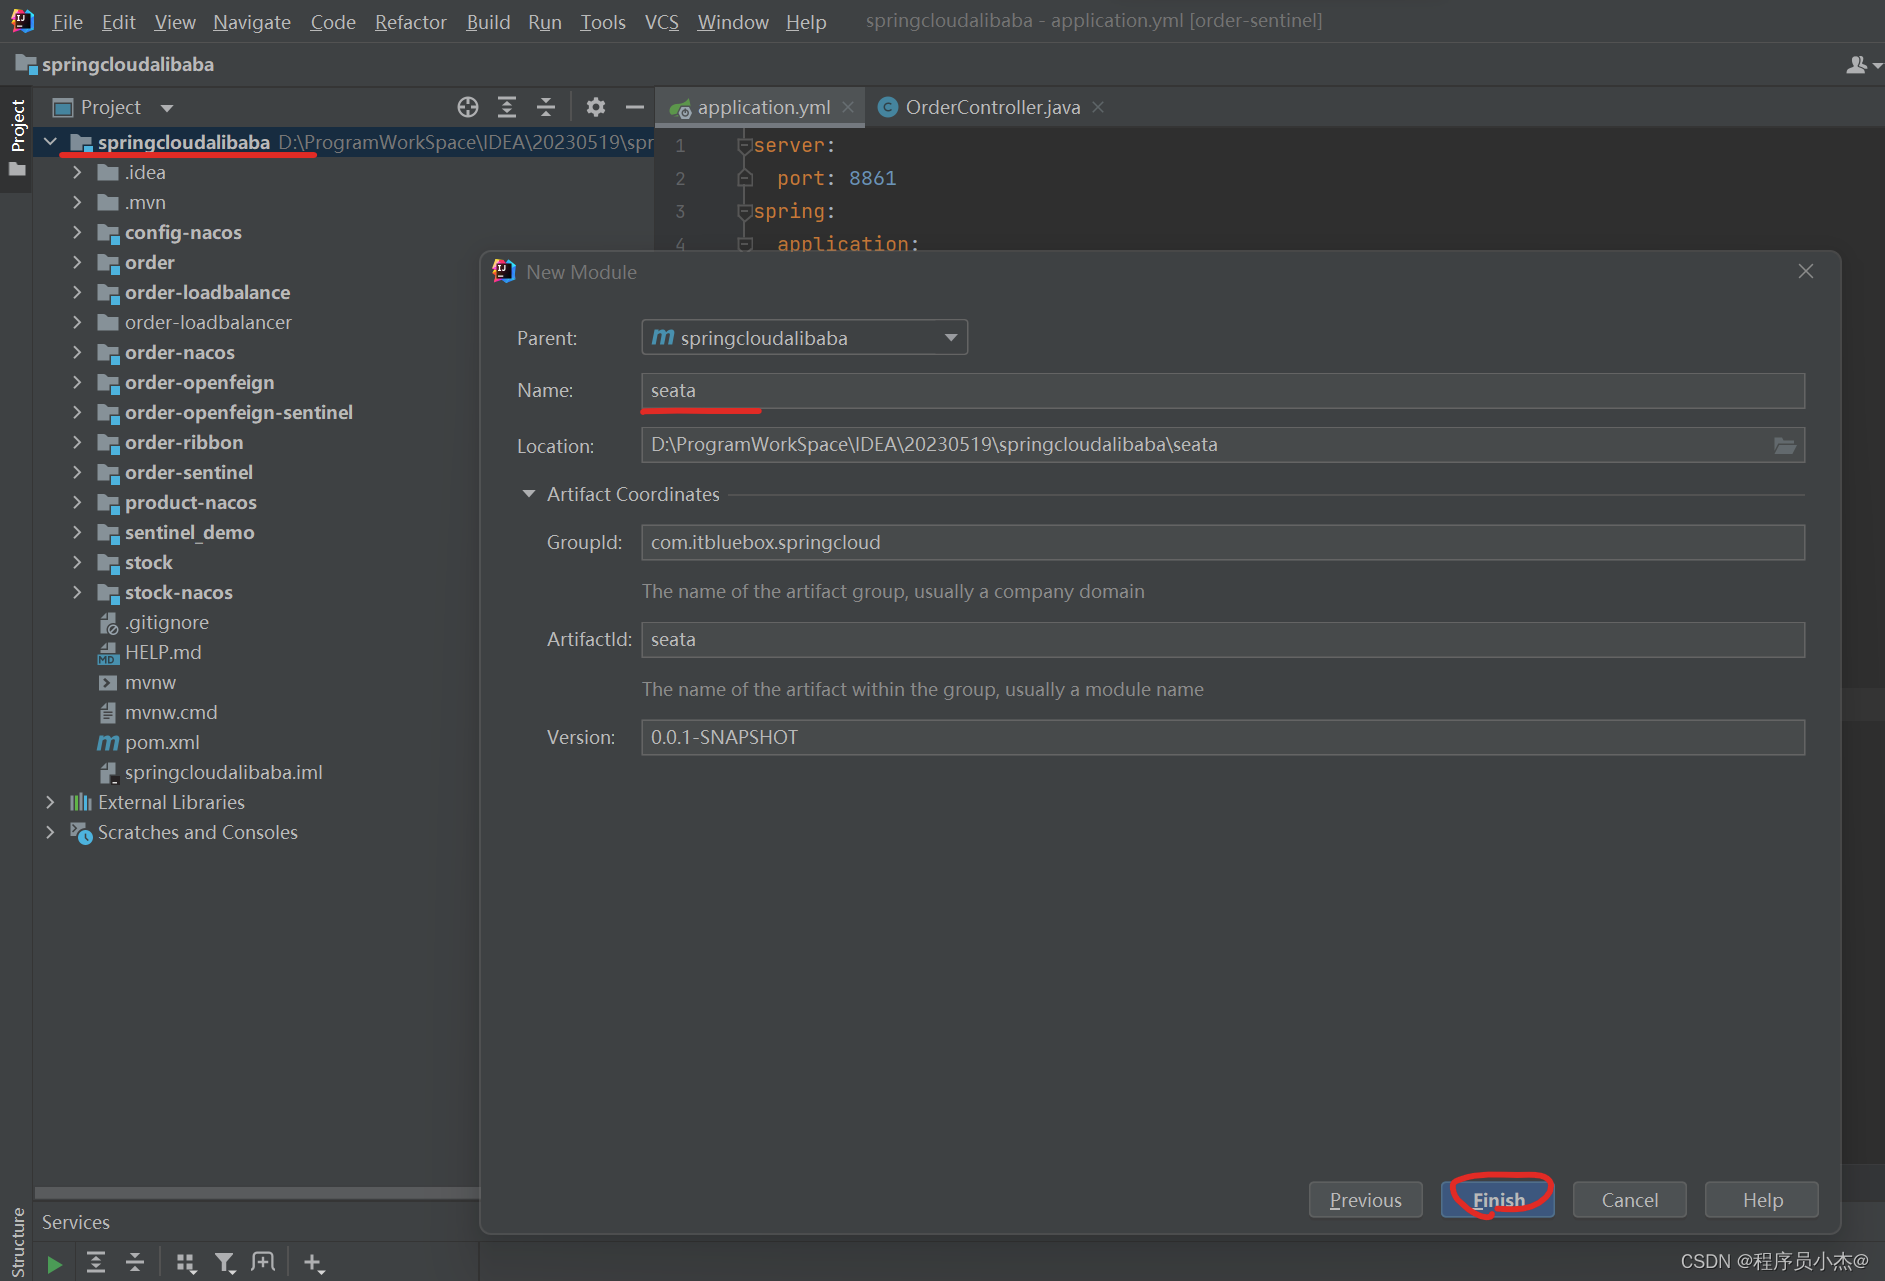Click the Filter icon in Services
The width and height of the screenshot is (1885, 1281).
point(225,1263)
